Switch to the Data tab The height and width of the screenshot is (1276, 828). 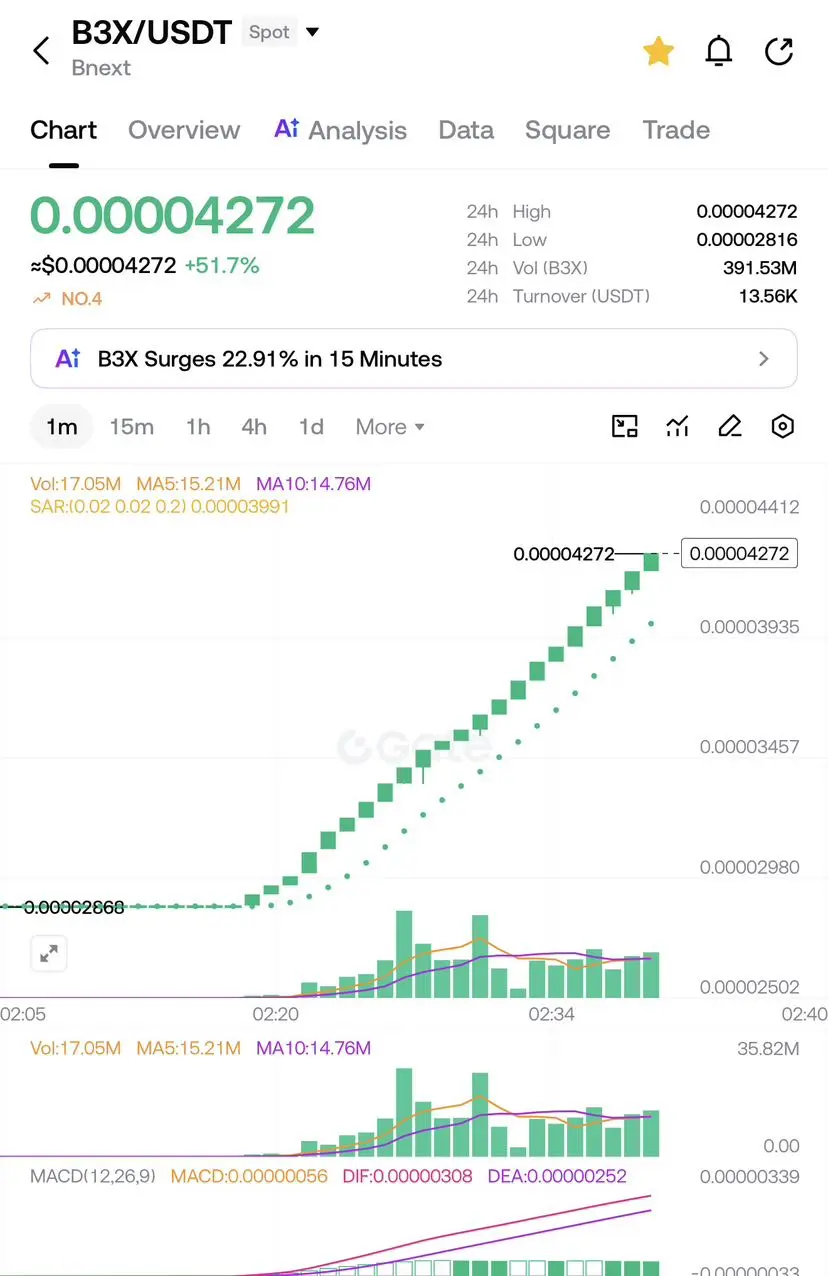[x=466, y=130]
